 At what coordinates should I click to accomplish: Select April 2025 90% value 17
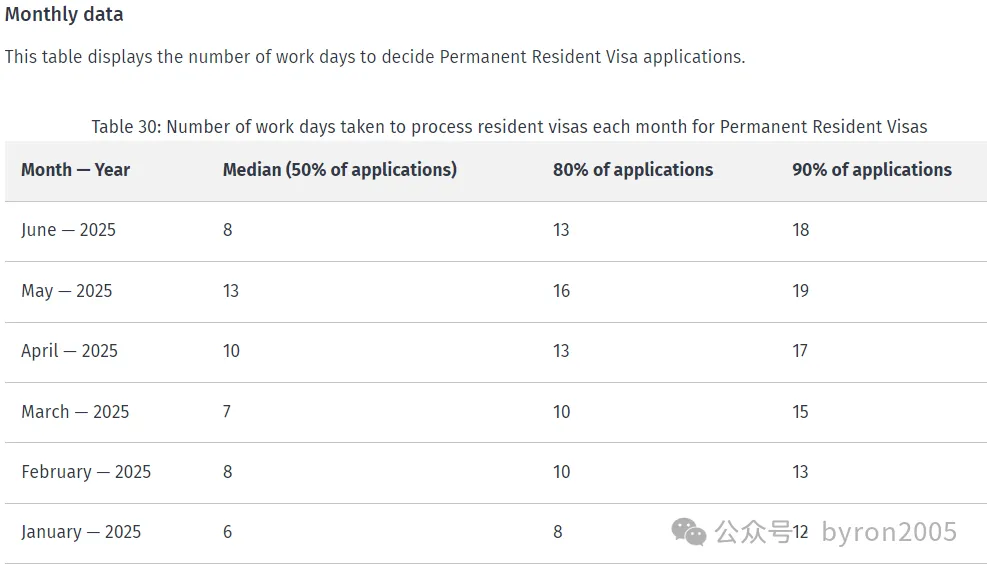[800, 351]
